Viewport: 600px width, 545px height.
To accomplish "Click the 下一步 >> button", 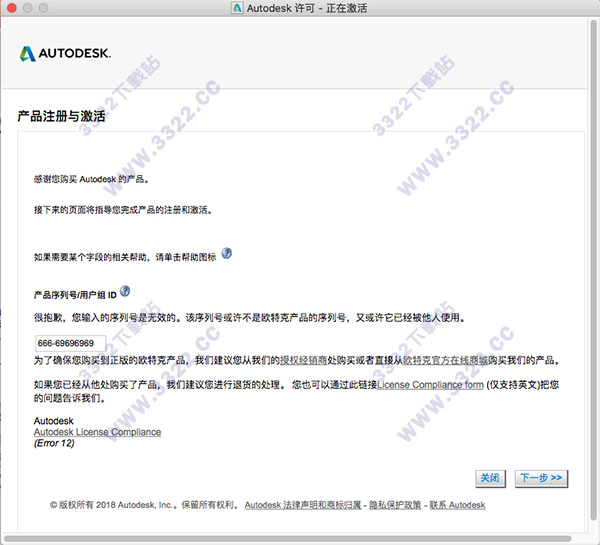I will (x=541, y=478).
